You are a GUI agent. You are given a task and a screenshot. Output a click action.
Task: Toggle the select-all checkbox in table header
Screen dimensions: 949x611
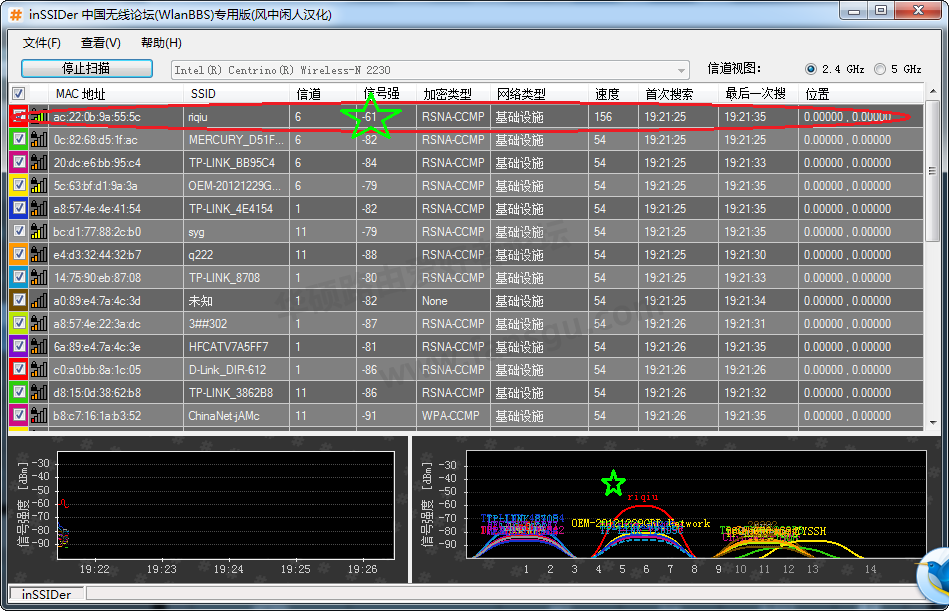click(19, 93)
